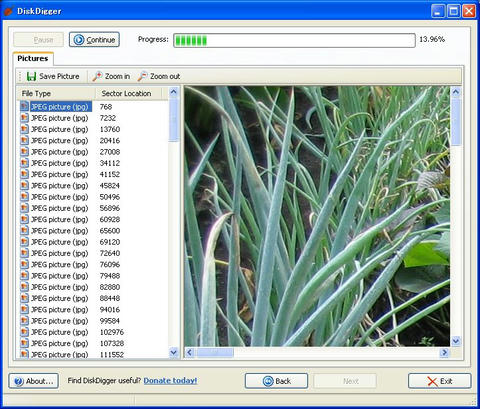
Task: Open the About dialog
Action: (x=34, y=381)
